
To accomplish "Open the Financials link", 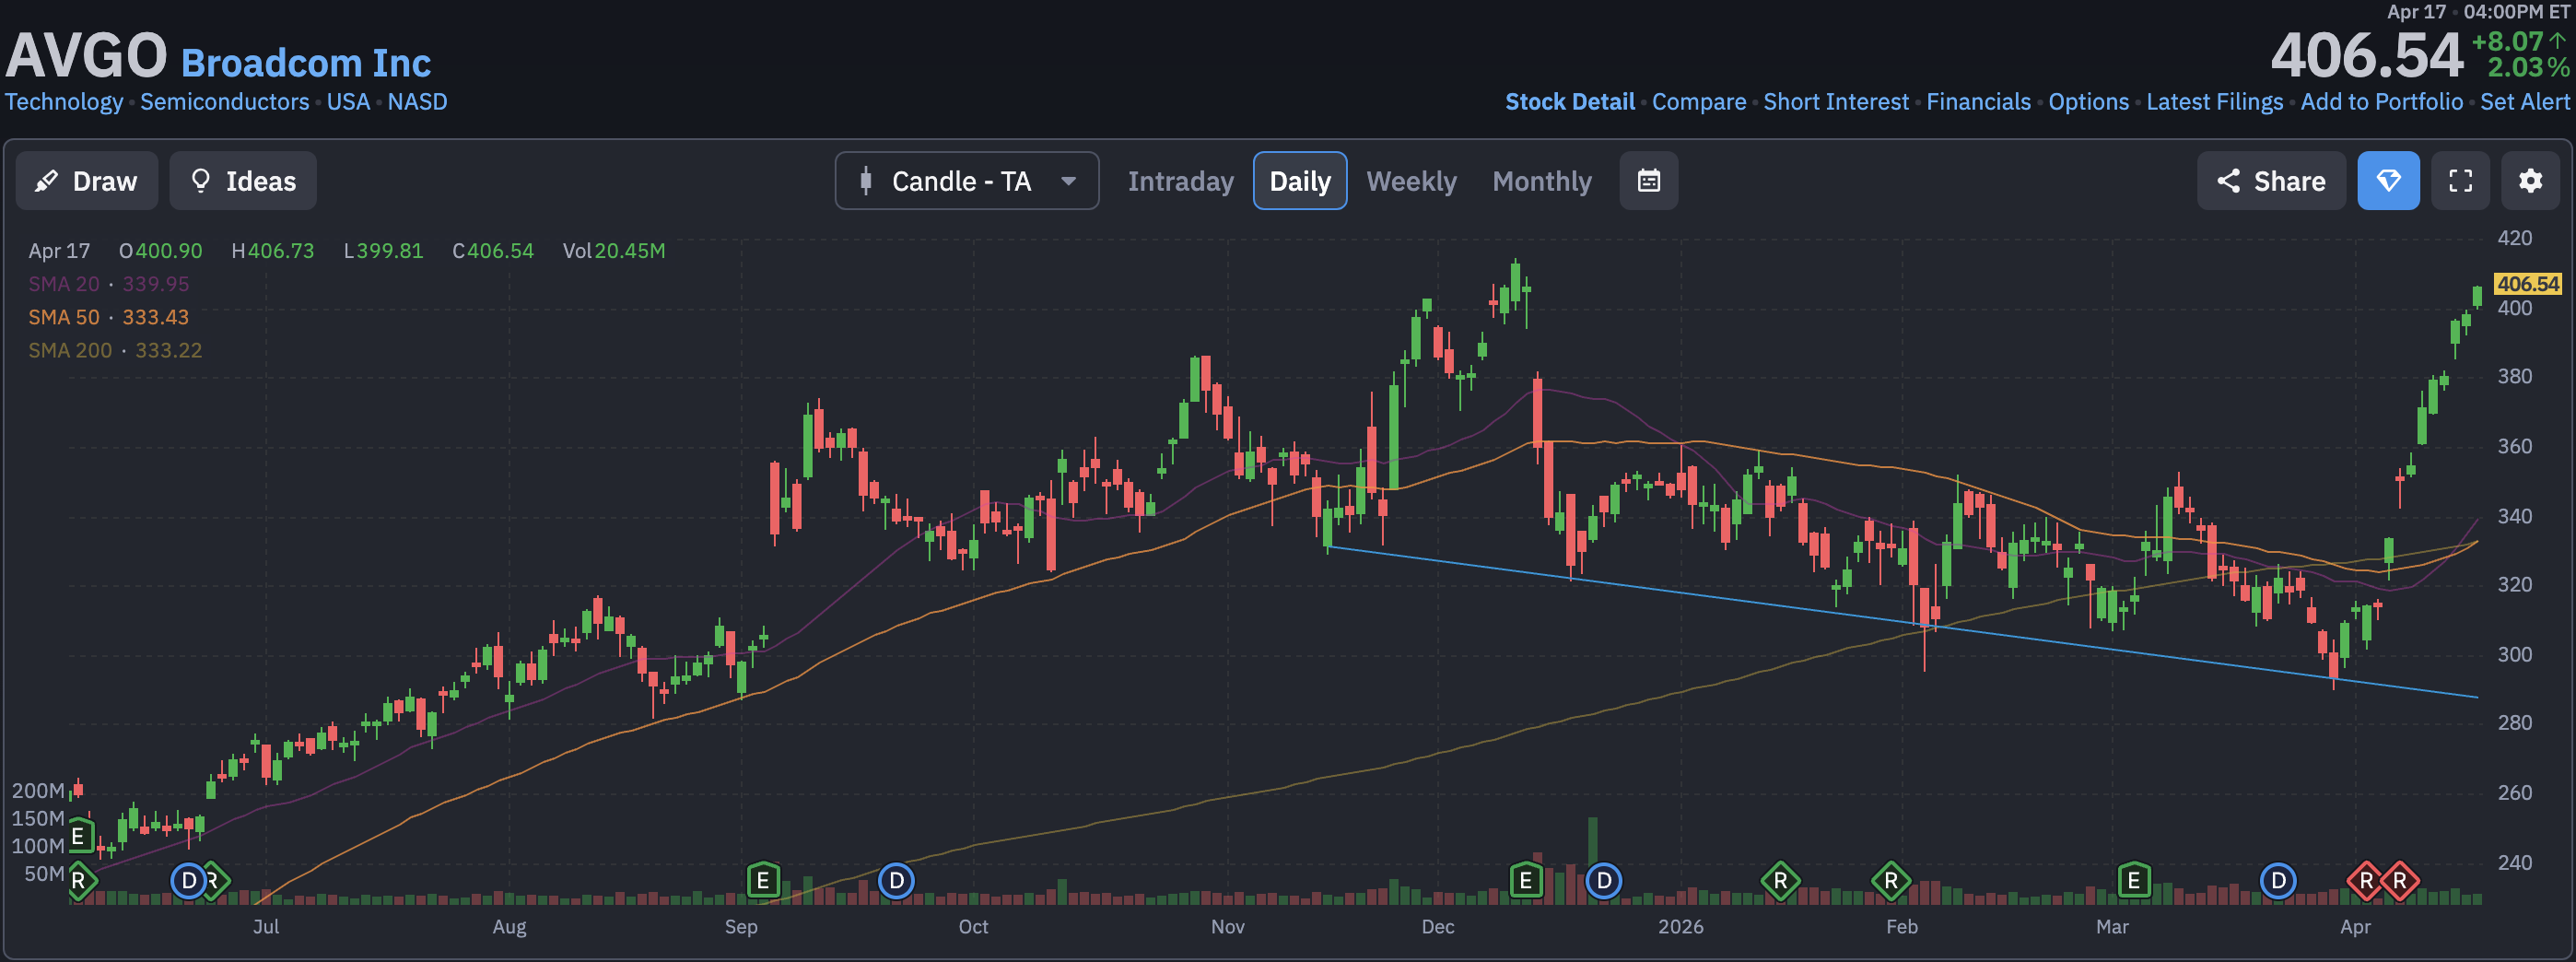I will pyautogui.click(x=1978, y=102).
